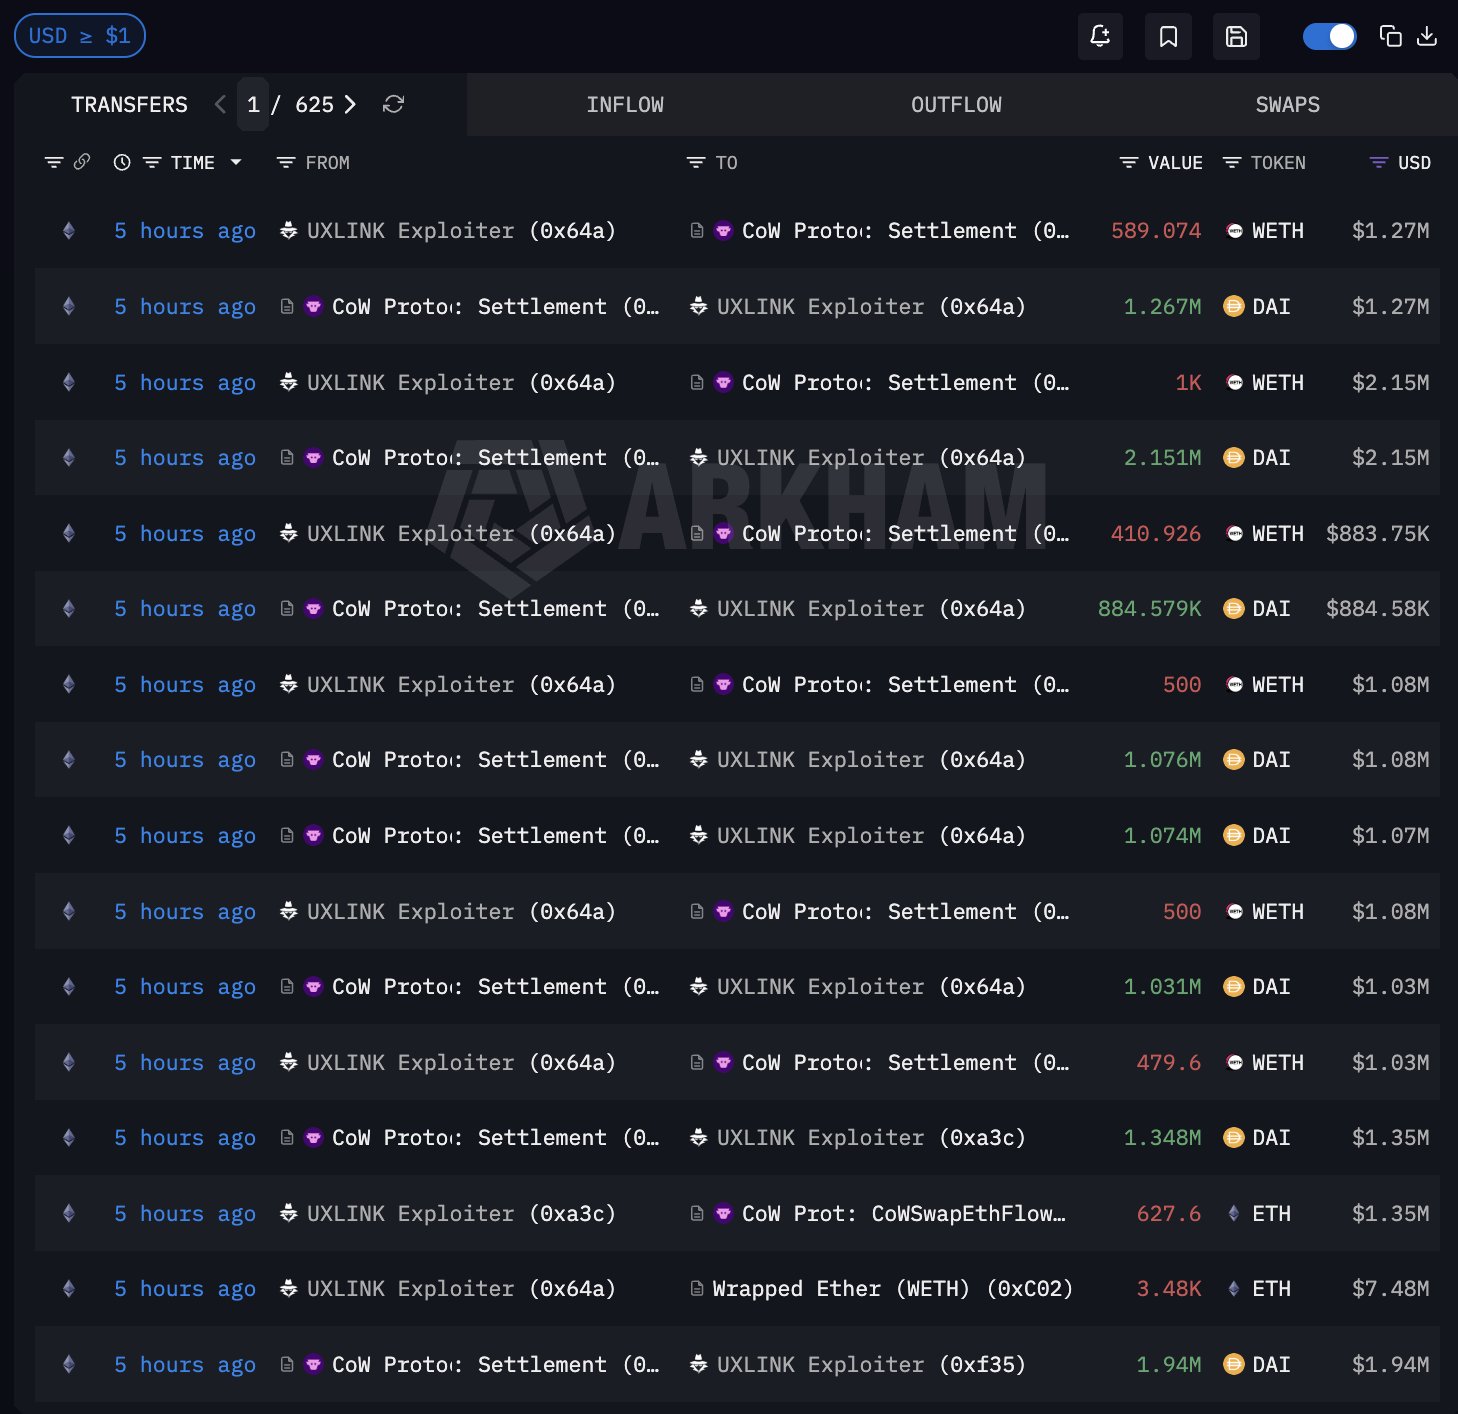
Task: Open UXLINK Exploiter (0xf35) address
Action: [871, 1365]
